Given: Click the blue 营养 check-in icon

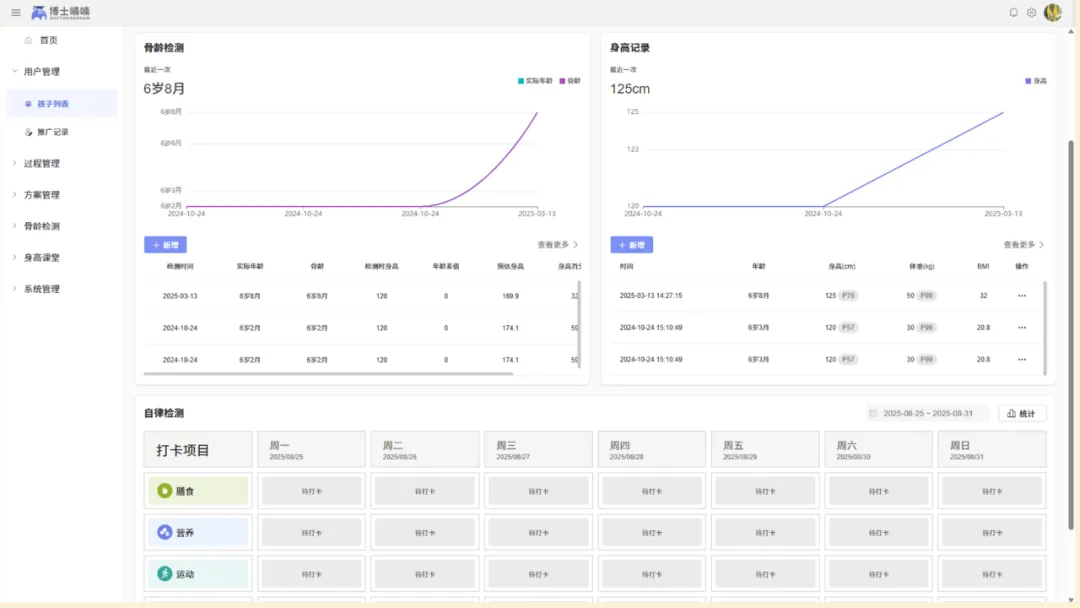Looking at the screenshot, I should [164, 532].
